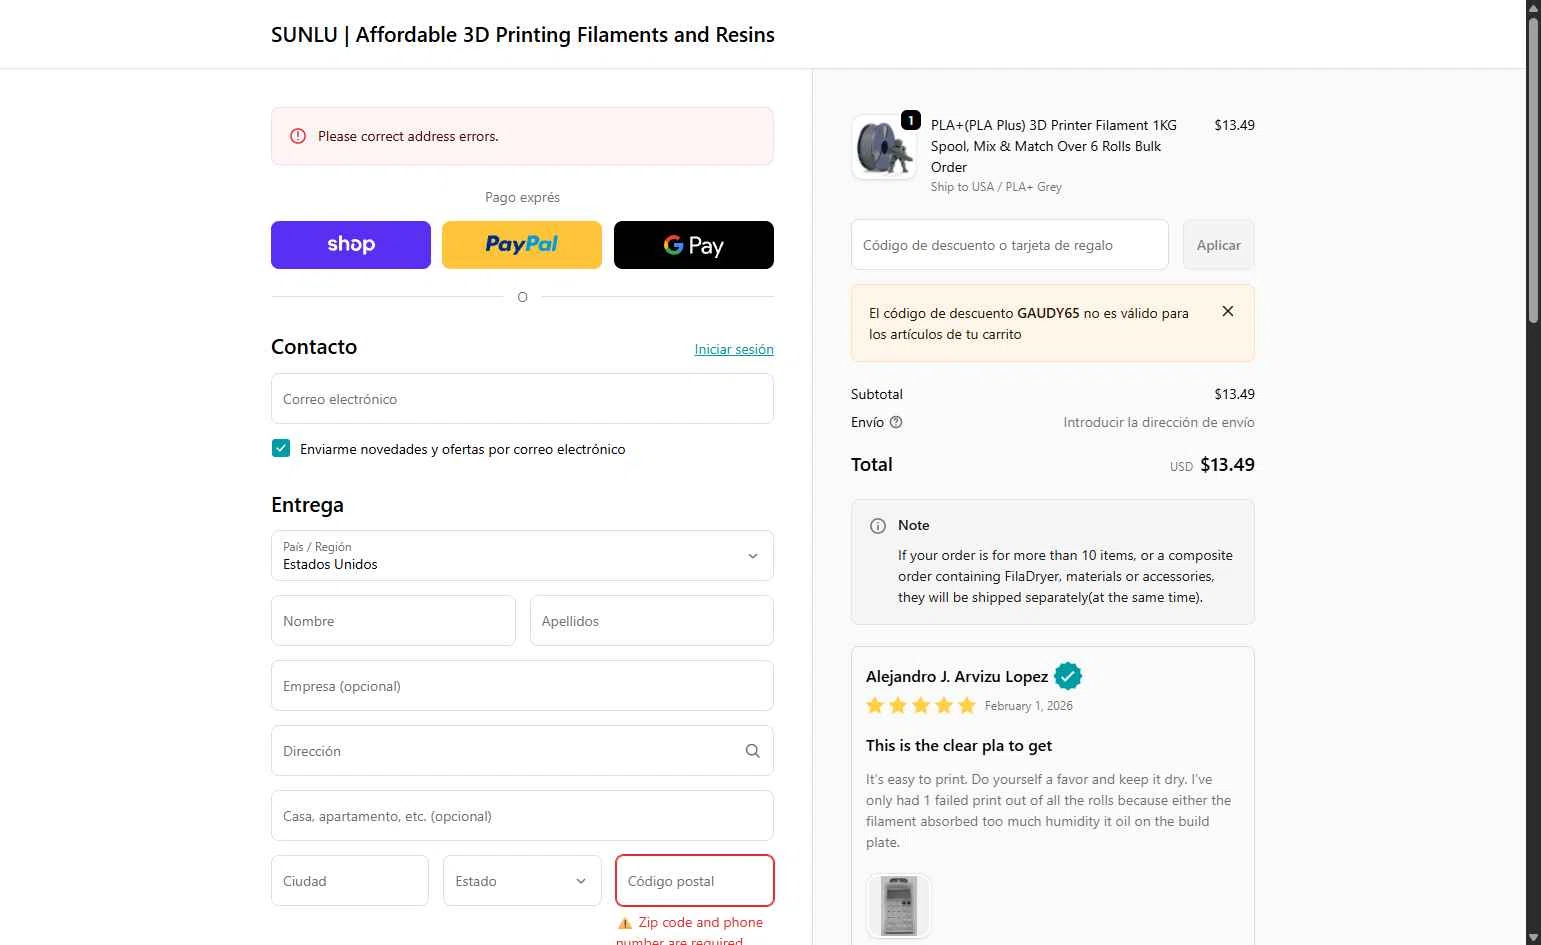Open the País / Región dropdown

[x=522, y=555]
